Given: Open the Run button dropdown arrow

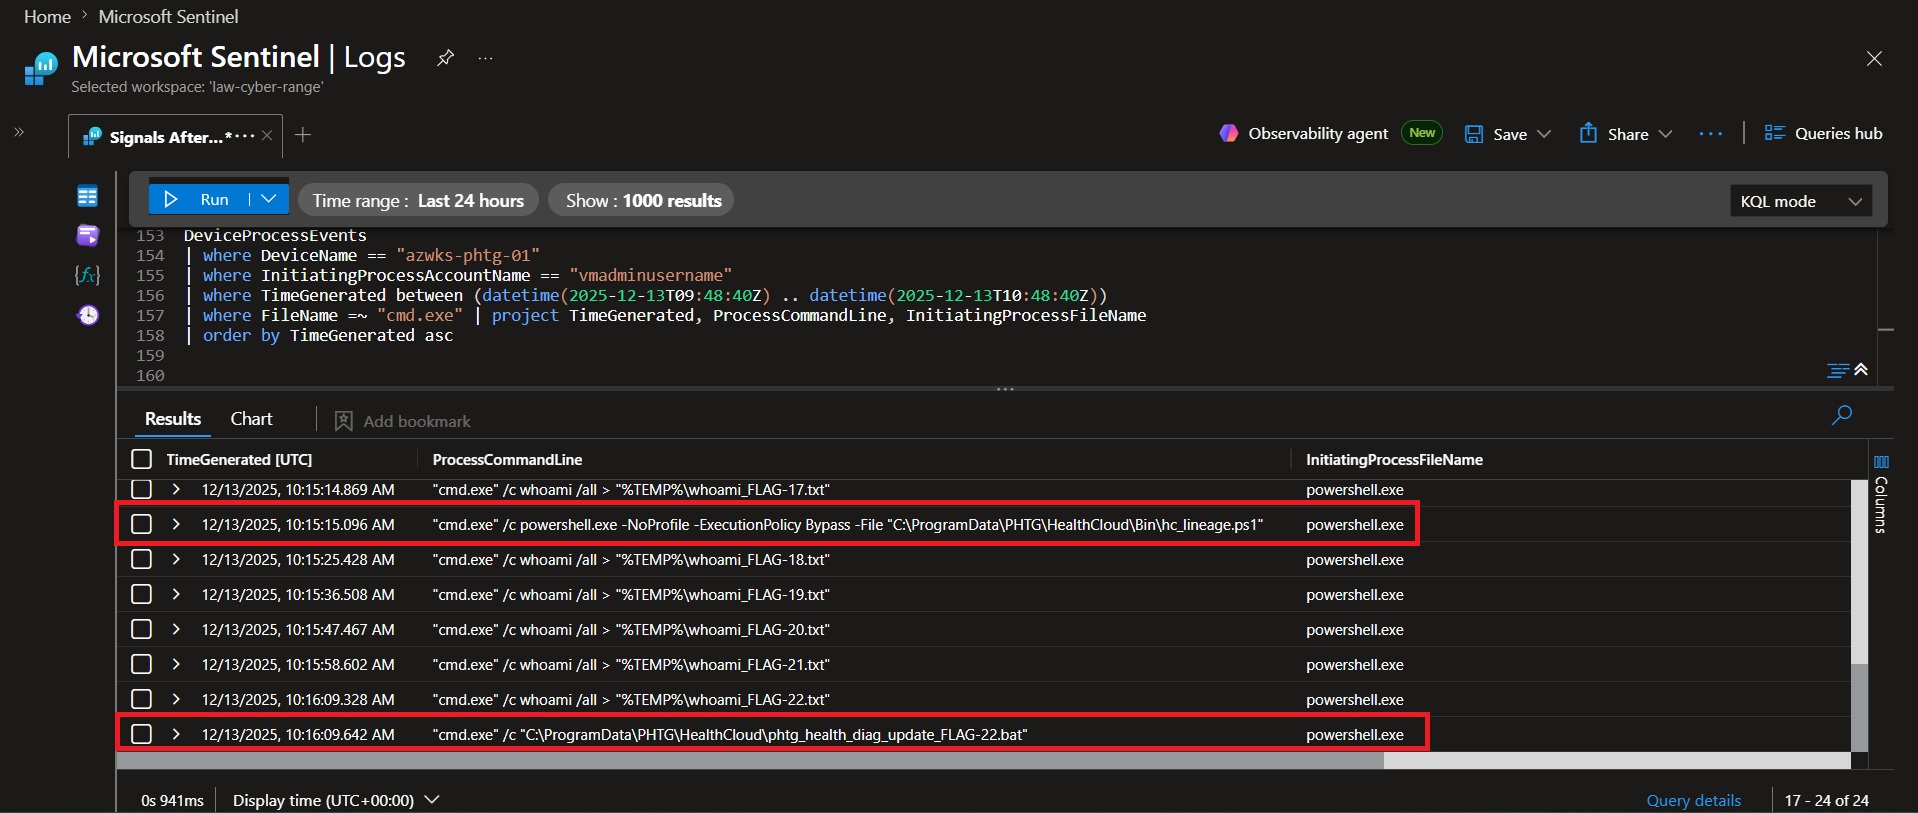Looking at the screenshot, I should pyautogui.click(x=268, y=199).
